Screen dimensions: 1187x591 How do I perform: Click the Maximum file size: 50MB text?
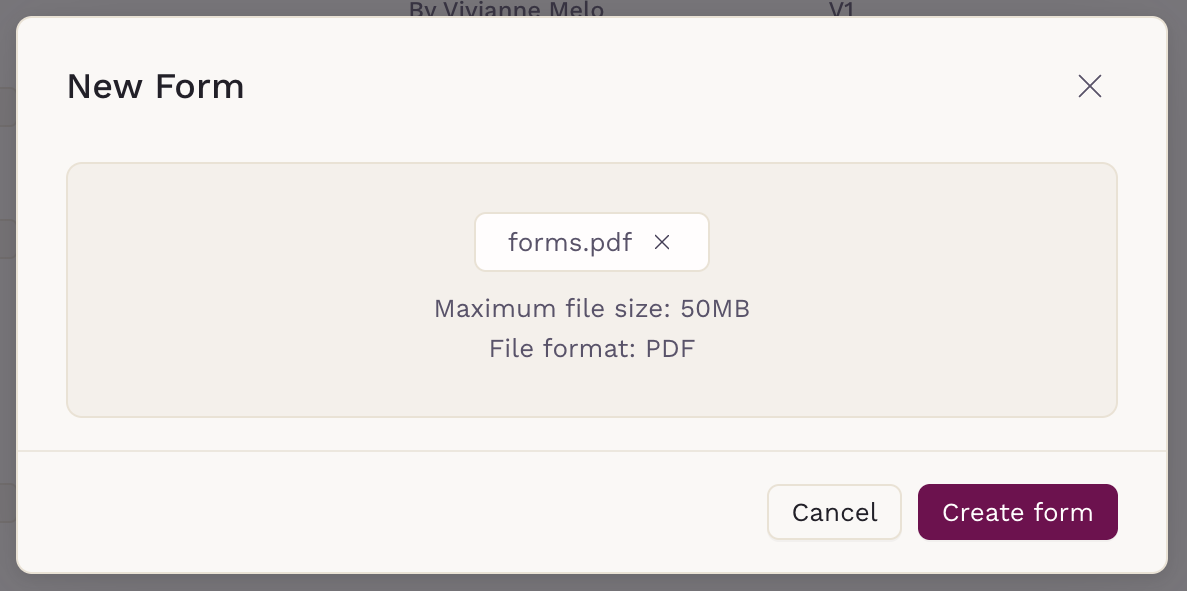point(591,308)
